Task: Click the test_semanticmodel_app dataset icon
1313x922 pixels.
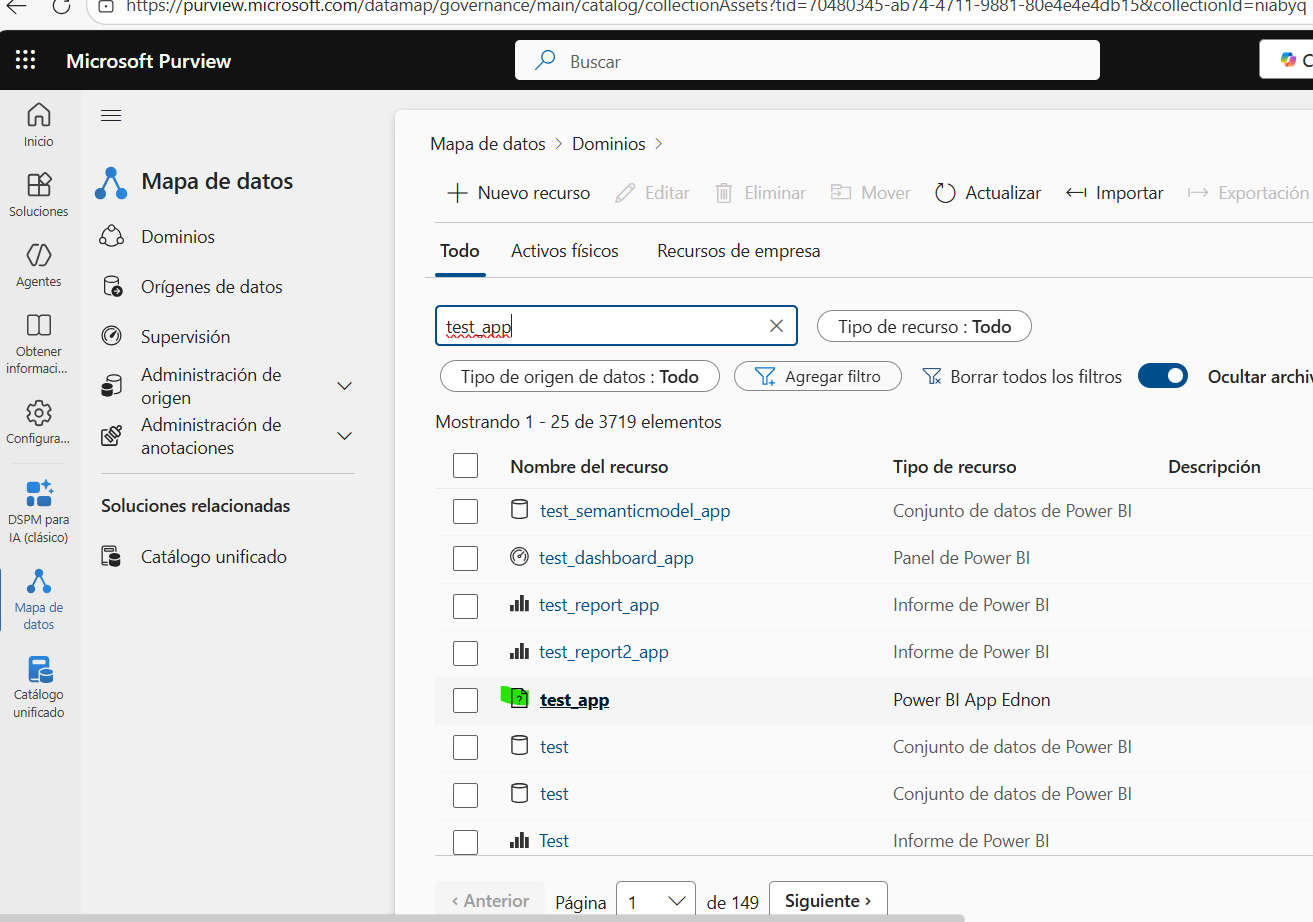Action: point(519,510)
